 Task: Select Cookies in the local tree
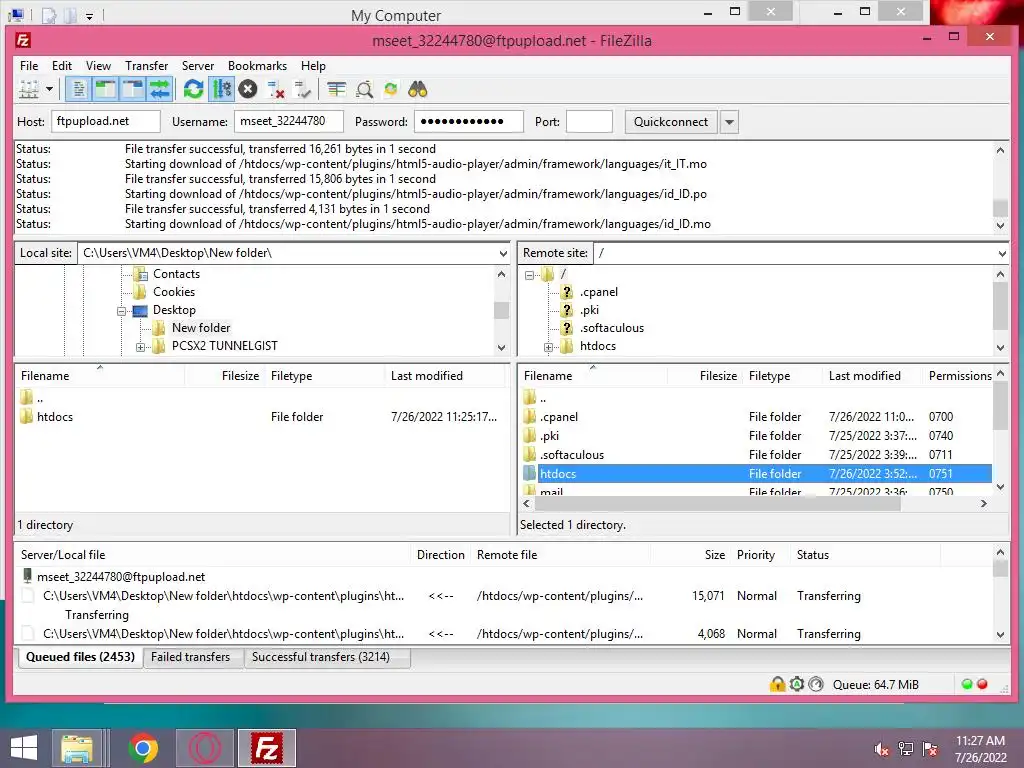(174, 292)
